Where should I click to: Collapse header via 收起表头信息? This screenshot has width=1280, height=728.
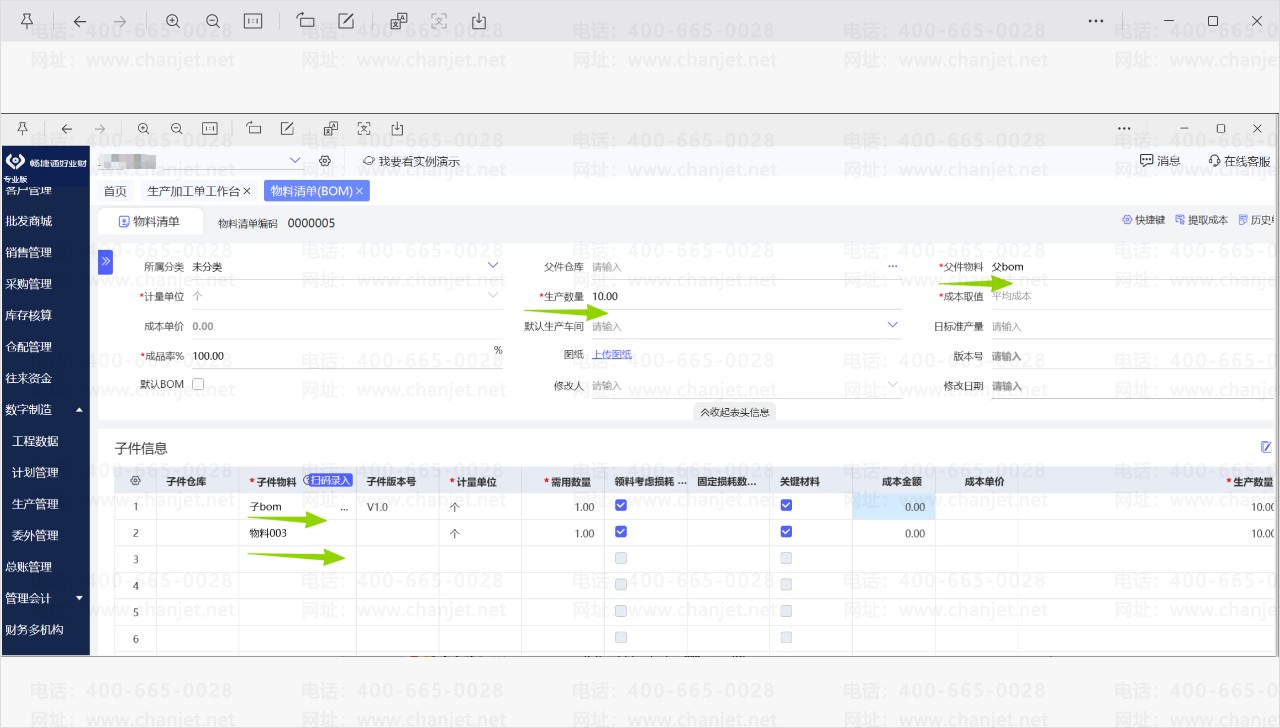coord(735,412)
